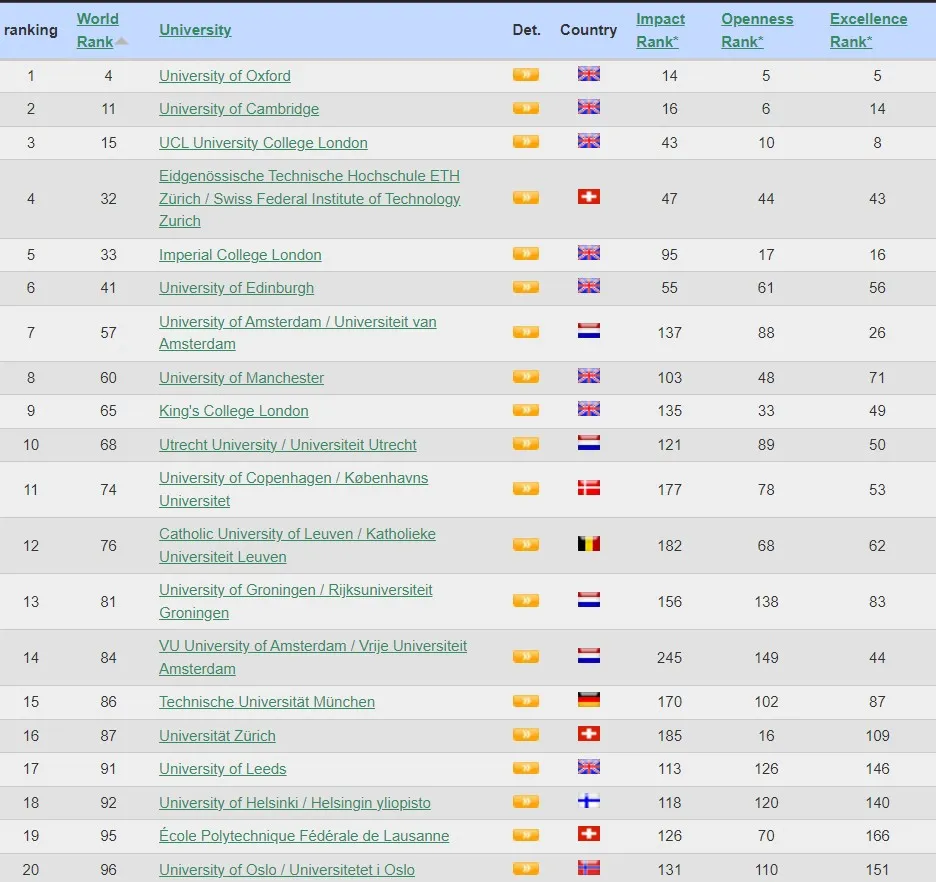Sort table by Excellence Rank header
Image resolution: width=936 pixels, height=882 pixels.
(869, 30)
